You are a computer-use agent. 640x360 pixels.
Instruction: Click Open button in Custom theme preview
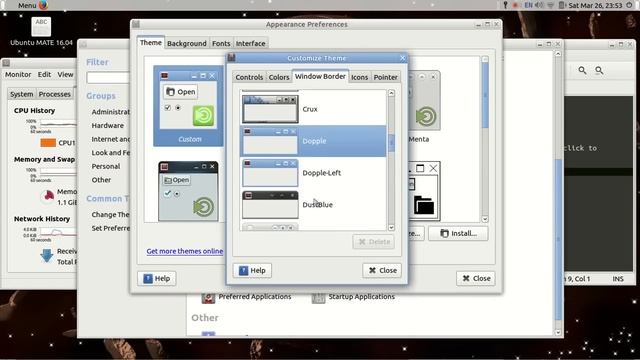click(x=180, y=92)
